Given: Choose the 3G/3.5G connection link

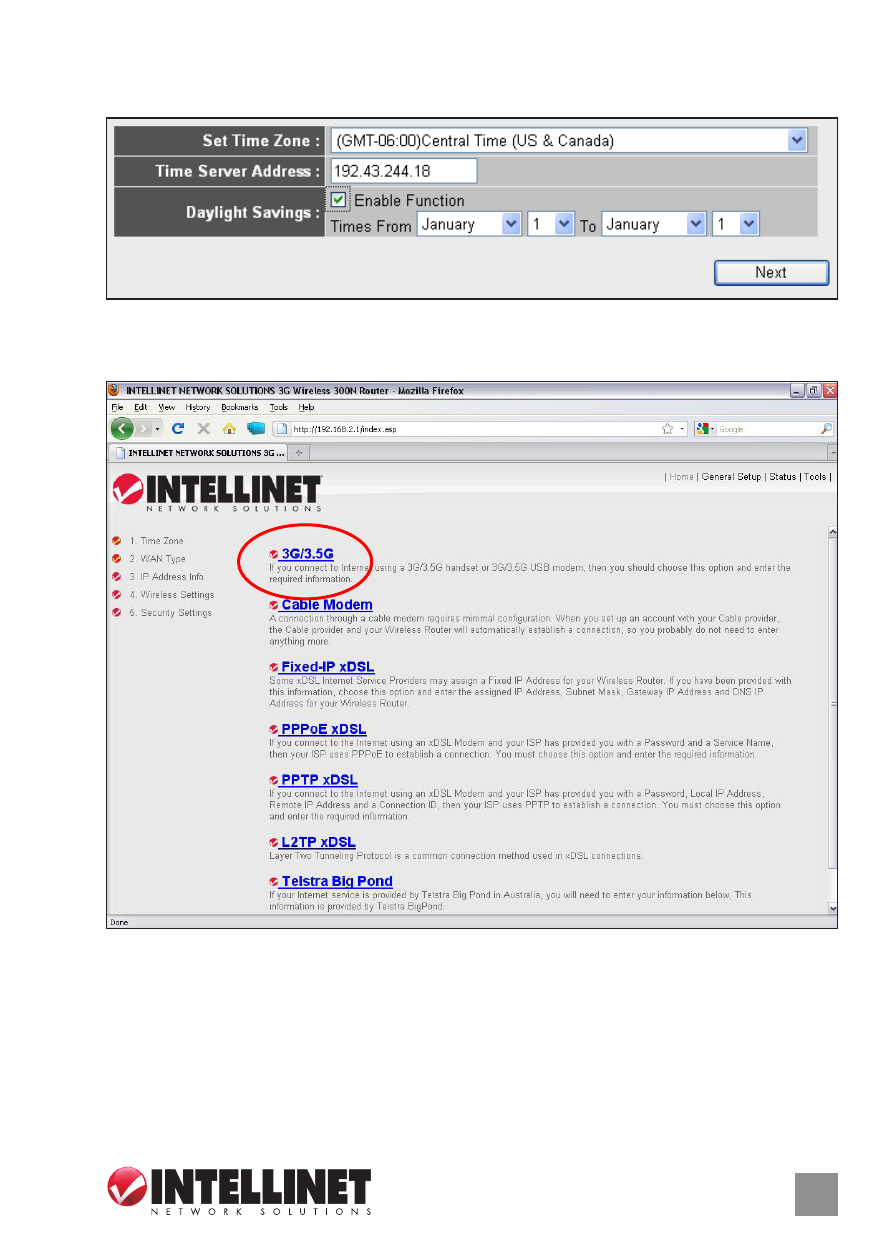Looking at the screenshot, I should (x=308, y=553).
